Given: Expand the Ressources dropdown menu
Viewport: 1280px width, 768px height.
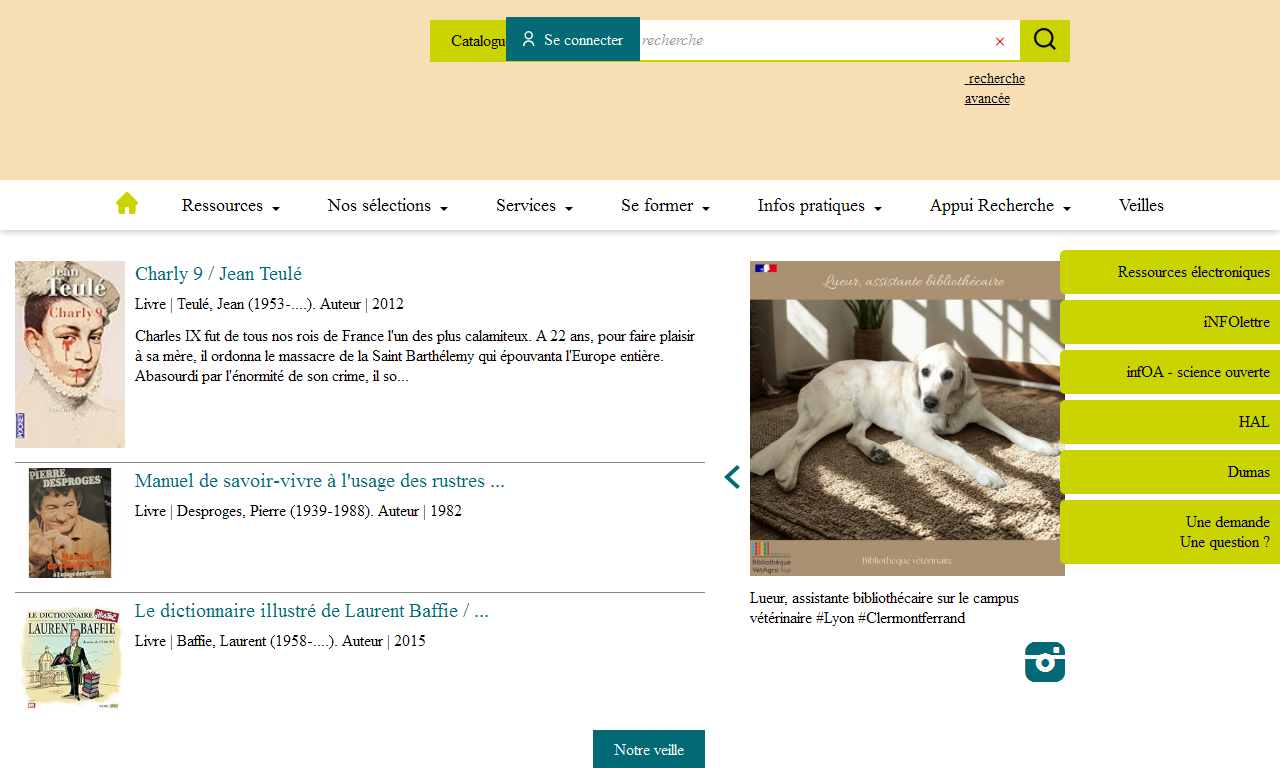Looking at the screenshot, I should point(230,205).
